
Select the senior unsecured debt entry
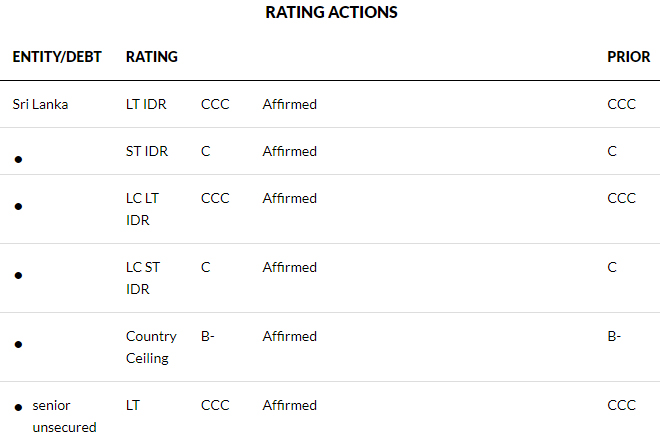(x=64, y=416)
